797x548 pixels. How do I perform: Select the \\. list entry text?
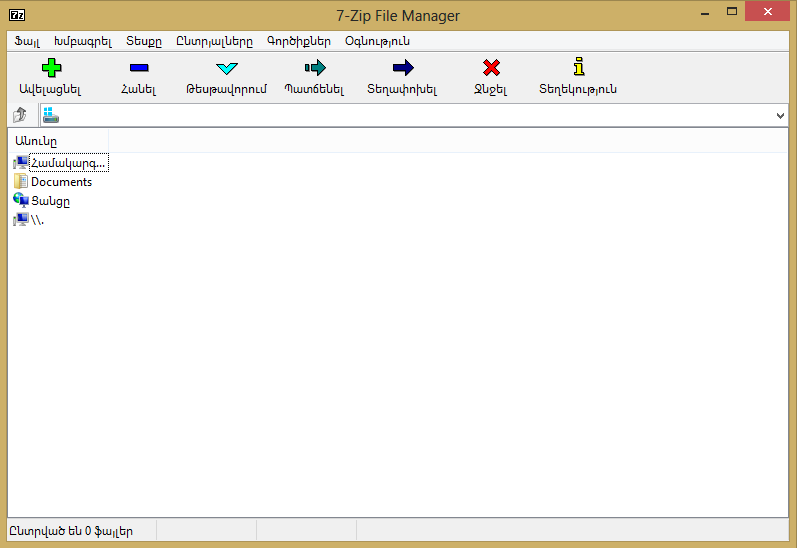[x=38, y=220]
